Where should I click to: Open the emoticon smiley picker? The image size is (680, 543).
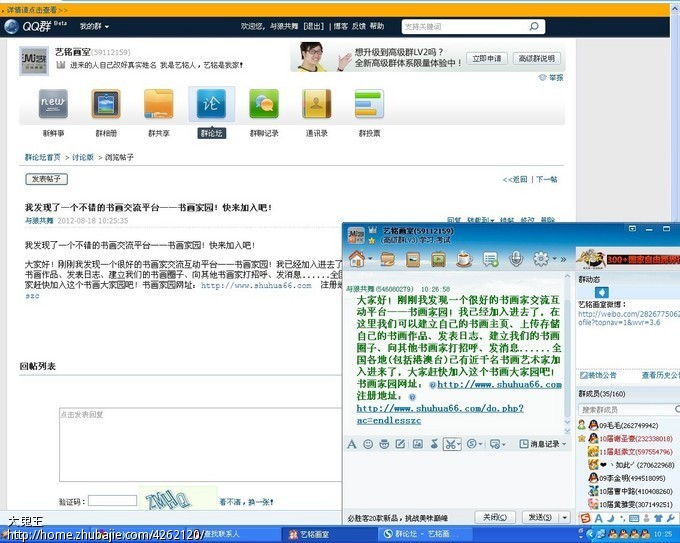pos(368,444)
